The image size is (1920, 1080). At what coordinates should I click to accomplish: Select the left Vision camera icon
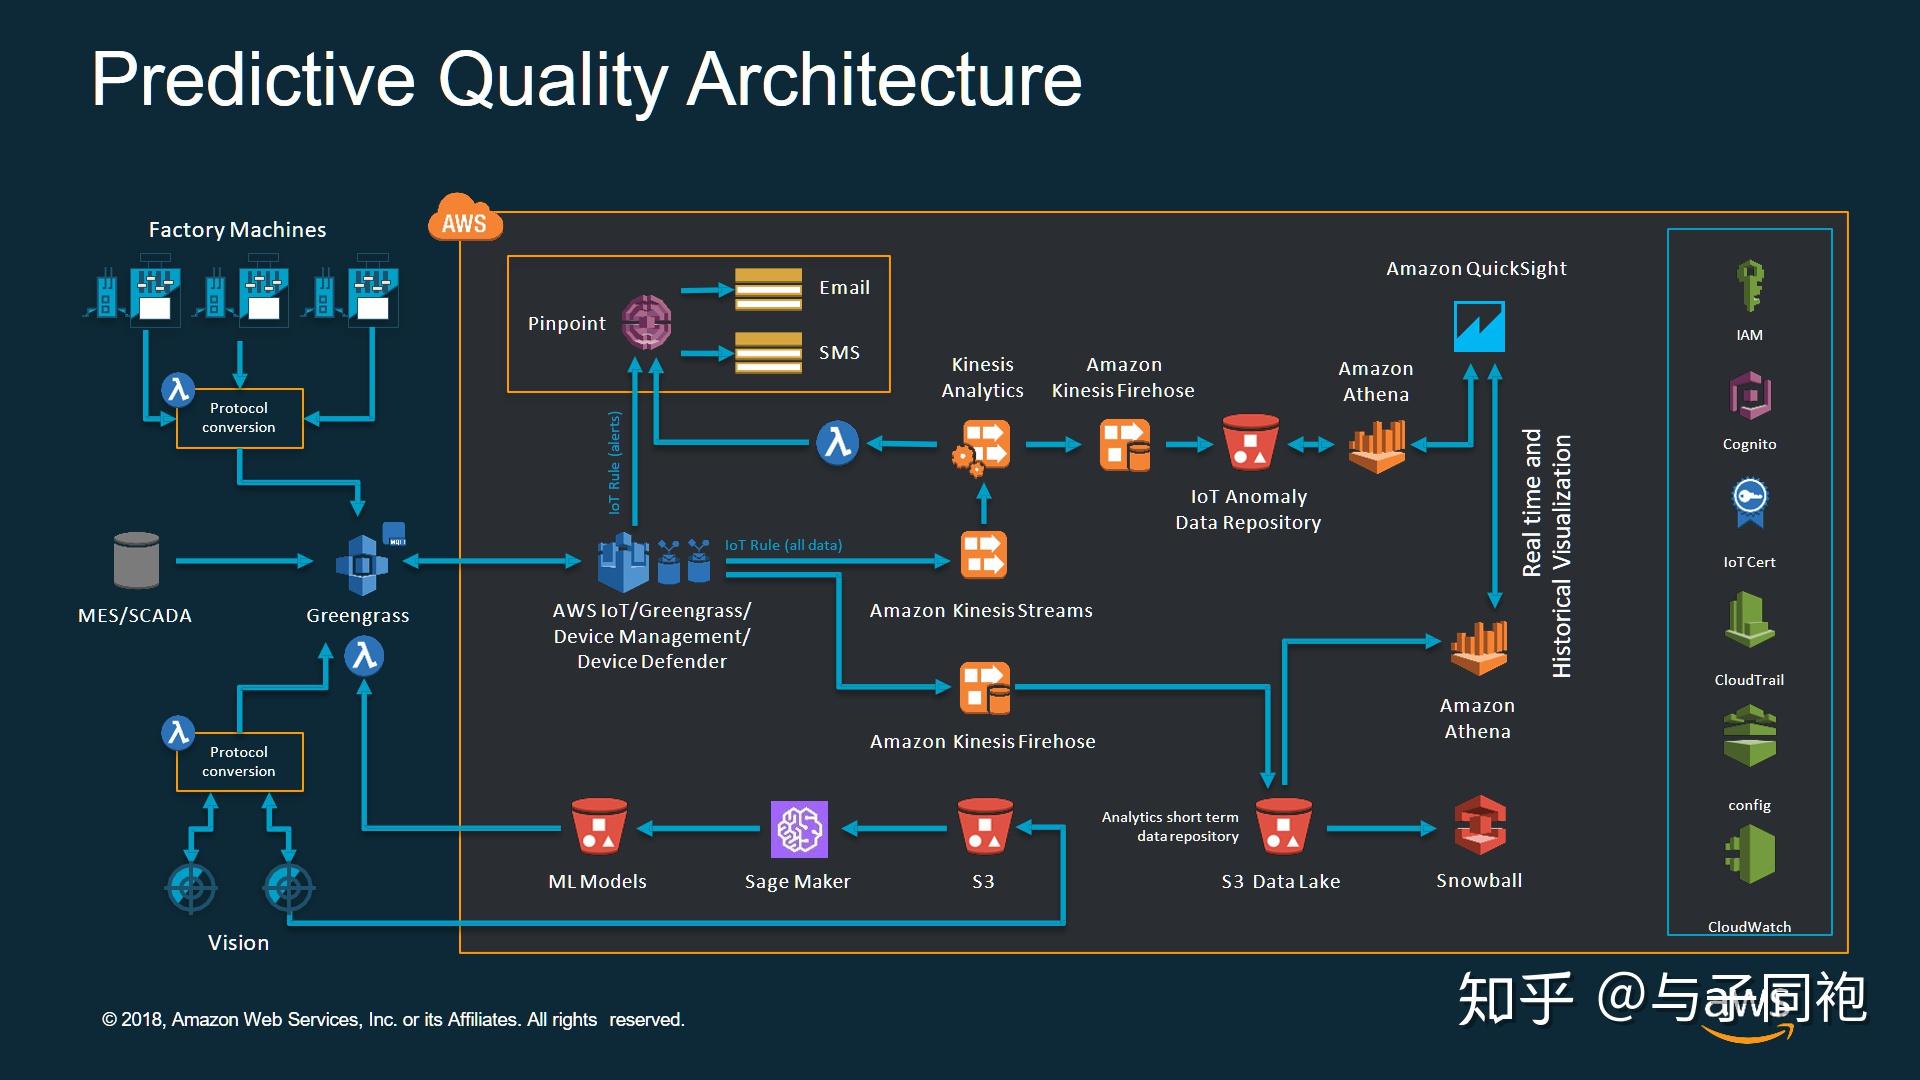tap(191, 887)
